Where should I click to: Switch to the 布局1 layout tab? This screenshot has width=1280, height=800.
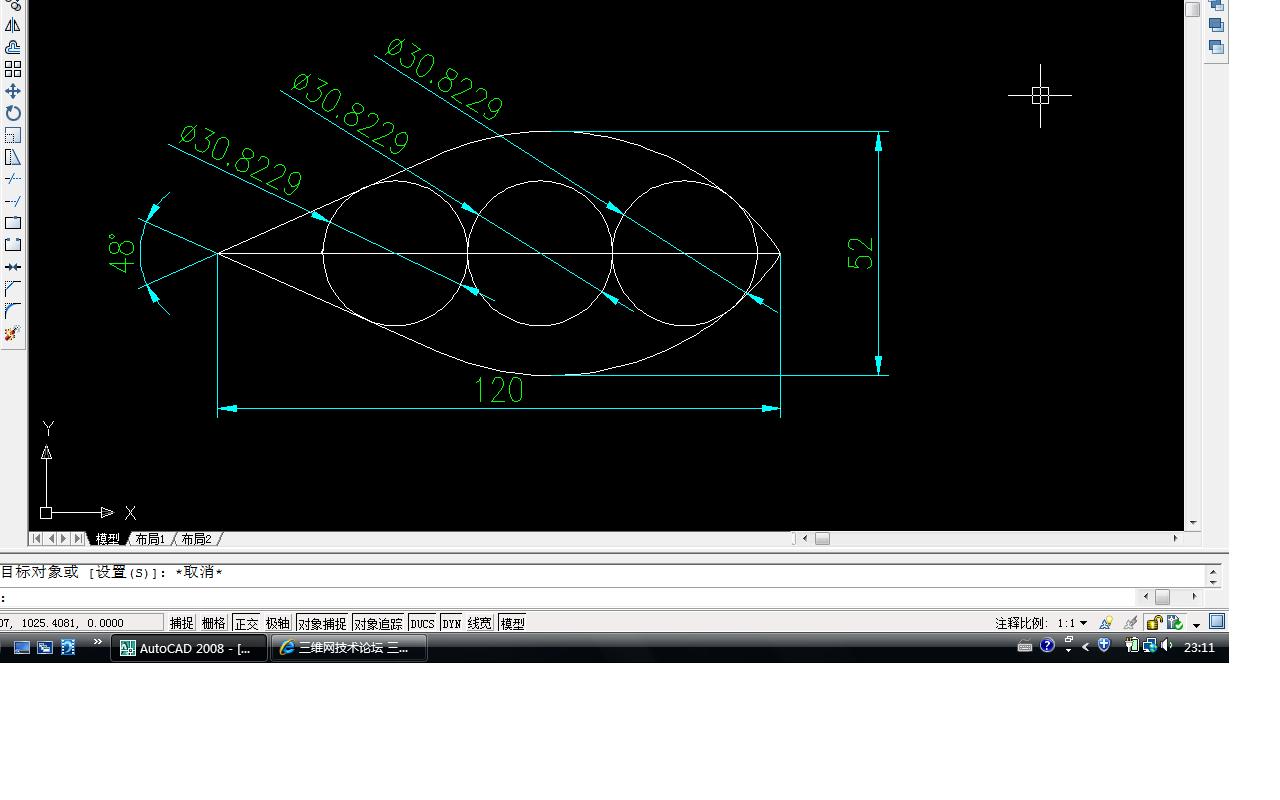[150, 539]
